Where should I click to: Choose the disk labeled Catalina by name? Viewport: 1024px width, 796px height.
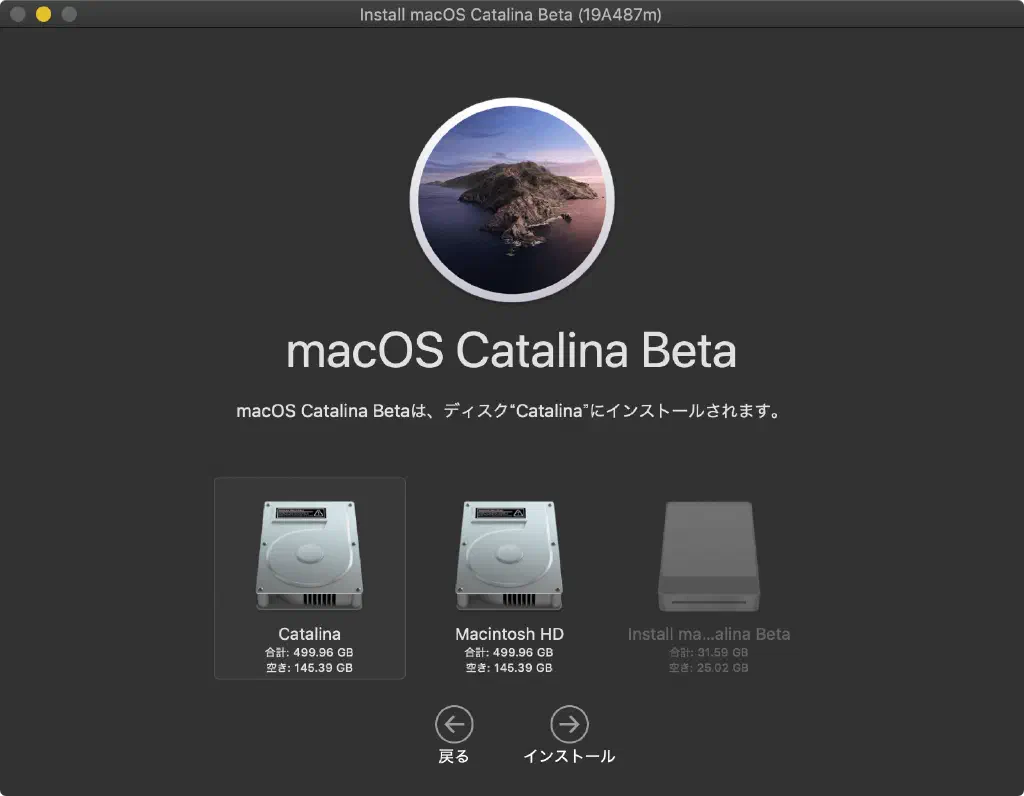(309, 634)
